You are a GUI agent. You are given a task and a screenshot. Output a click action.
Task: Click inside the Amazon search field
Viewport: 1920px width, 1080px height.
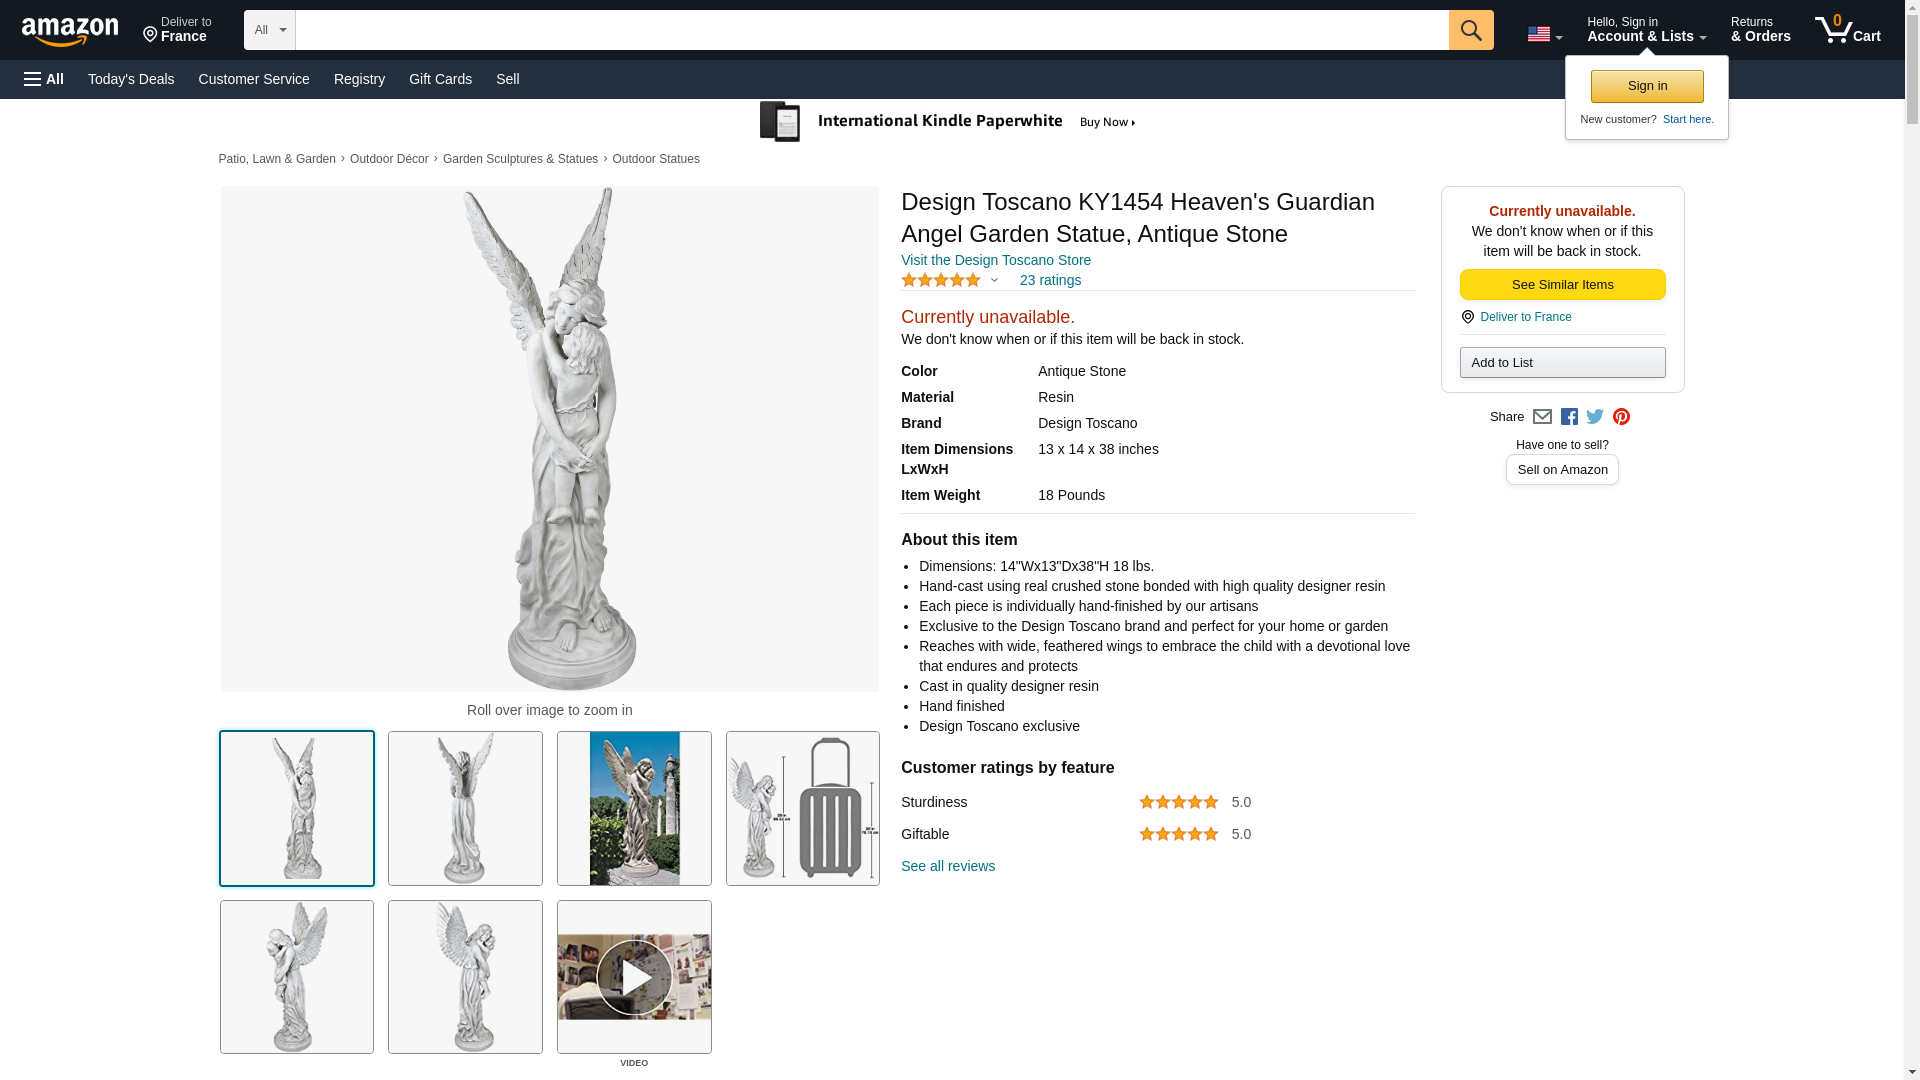(x=872, y=30)
